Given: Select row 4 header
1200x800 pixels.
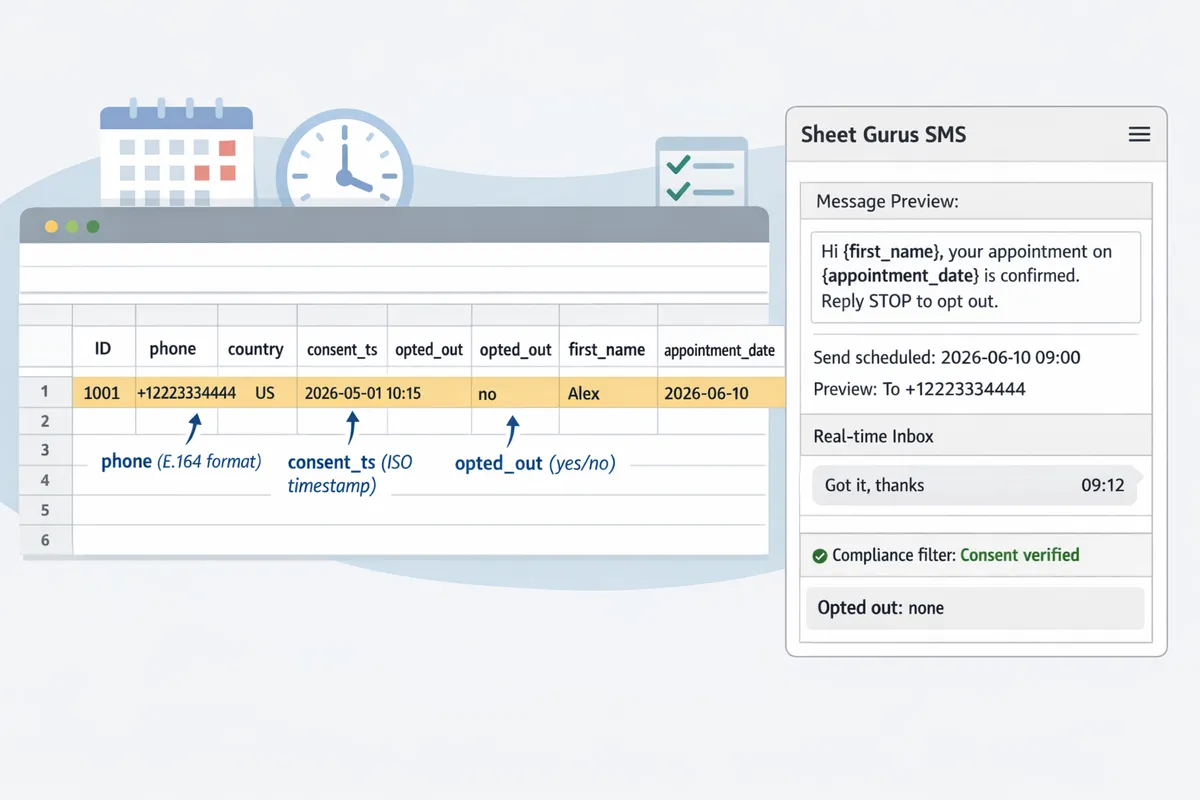Looking at the screenshot, I should (x=45, y=480).
